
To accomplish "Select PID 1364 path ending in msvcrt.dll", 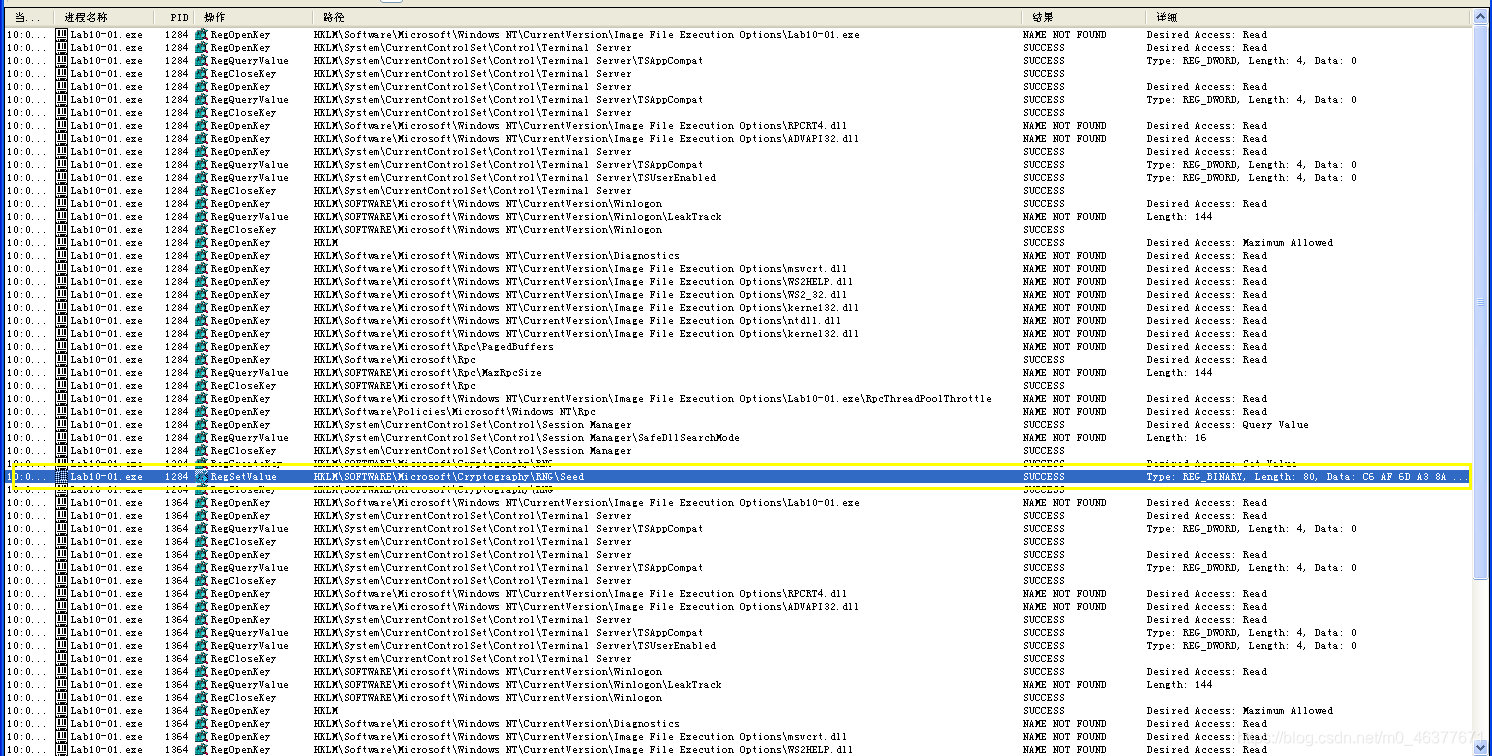I will (580, 737).
